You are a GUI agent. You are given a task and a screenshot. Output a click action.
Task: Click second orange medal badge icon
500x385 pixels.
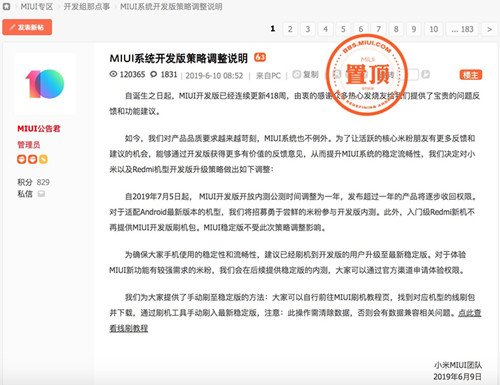(x=32, y=159)
